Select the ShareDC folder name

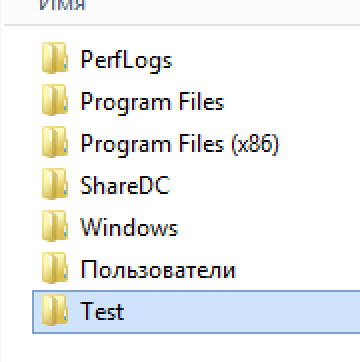[x=125, y=185]
